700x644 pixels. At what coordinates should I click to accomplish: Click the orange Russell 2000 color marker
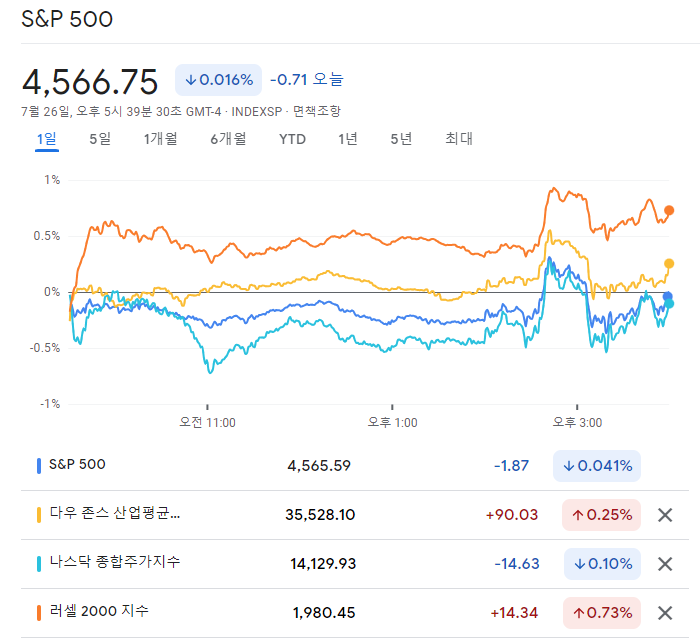click(x=39, y=613)
